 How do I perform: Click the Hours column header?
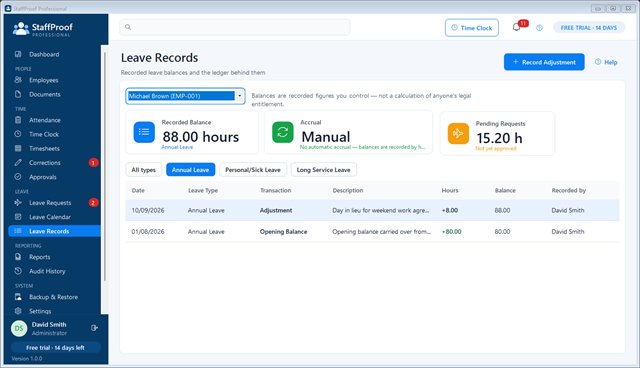tap(450, 190)
